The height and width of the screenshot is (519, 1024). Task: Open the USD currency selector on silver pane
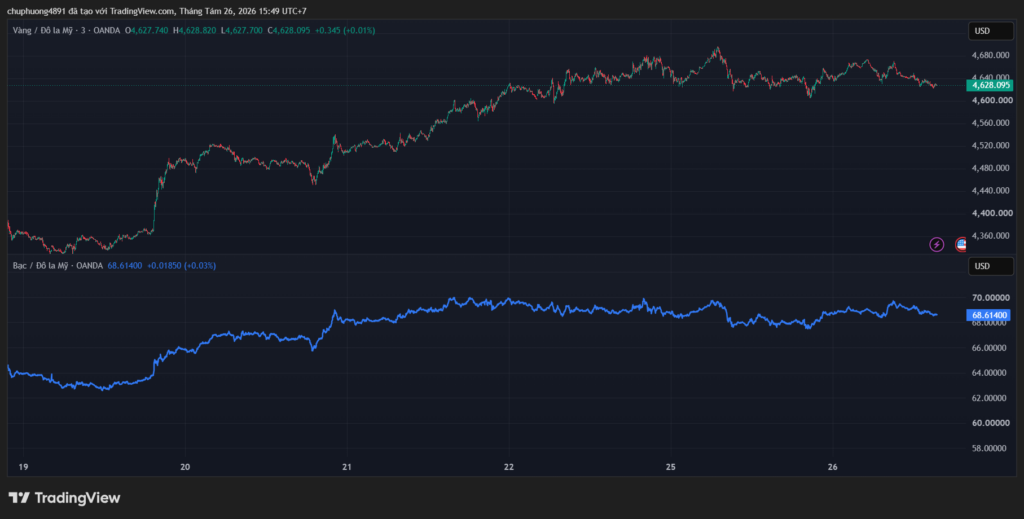tap(990, 266)
